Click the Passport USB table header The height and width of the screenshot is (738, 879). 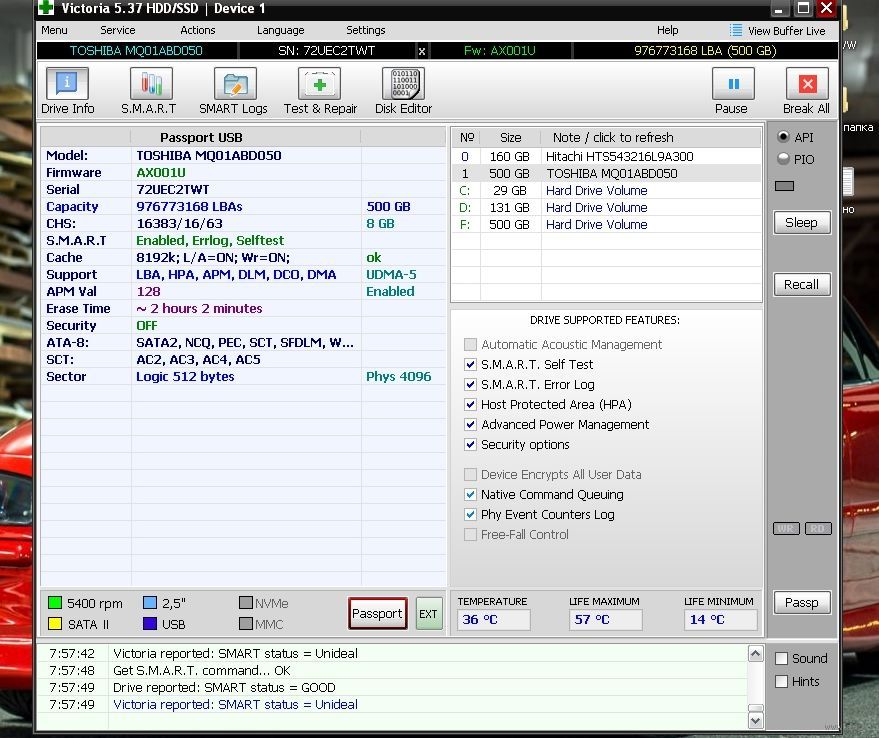[201, 137]
